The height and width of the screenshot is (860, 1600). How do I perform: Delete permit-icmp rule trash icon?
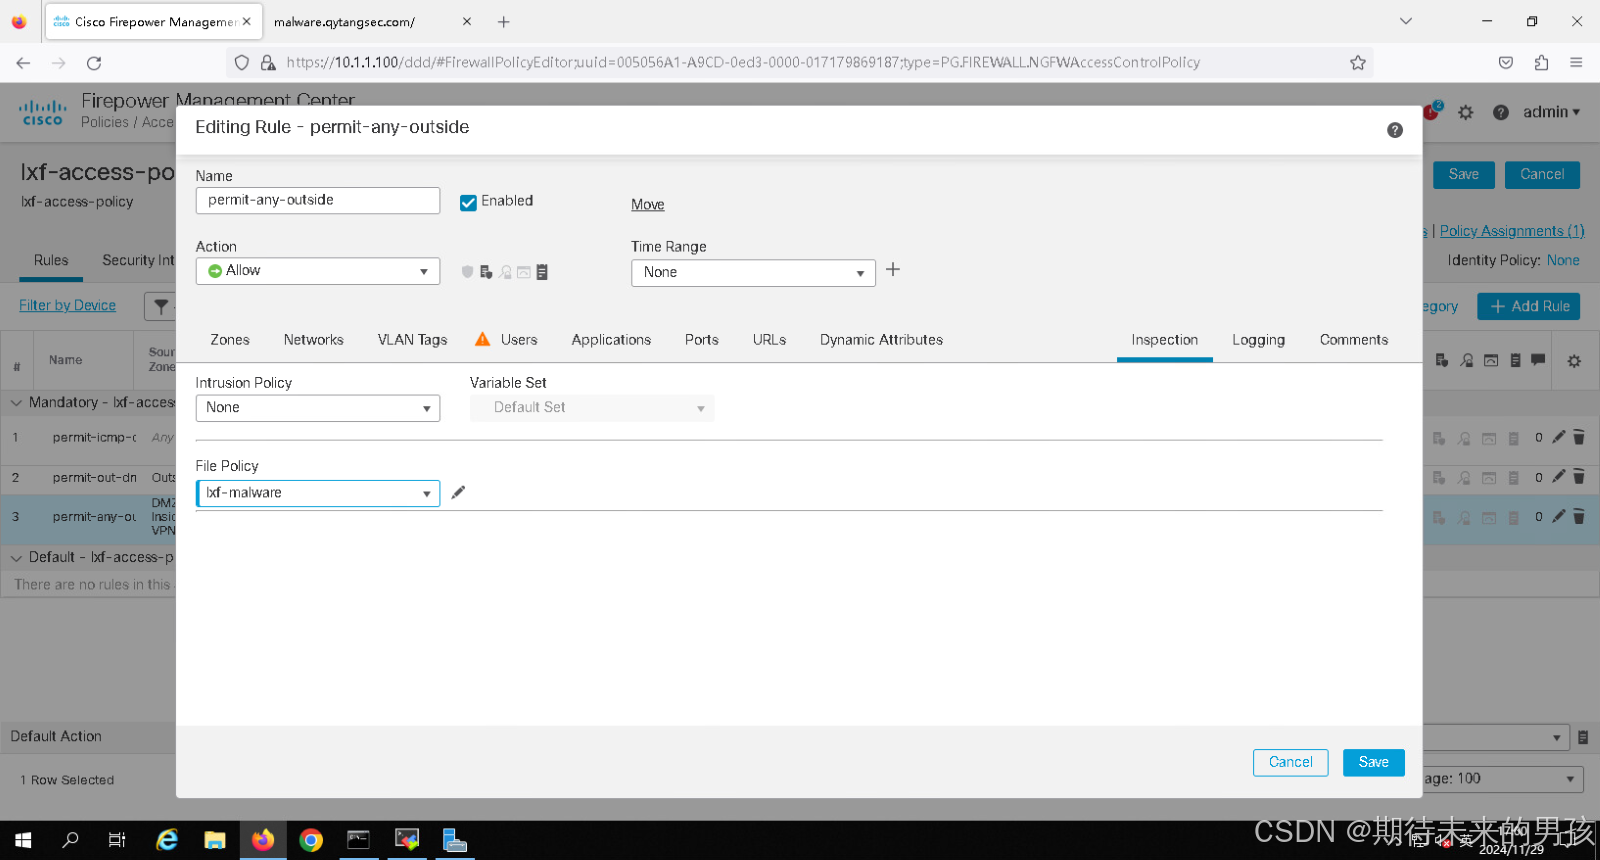(1579, 437)
